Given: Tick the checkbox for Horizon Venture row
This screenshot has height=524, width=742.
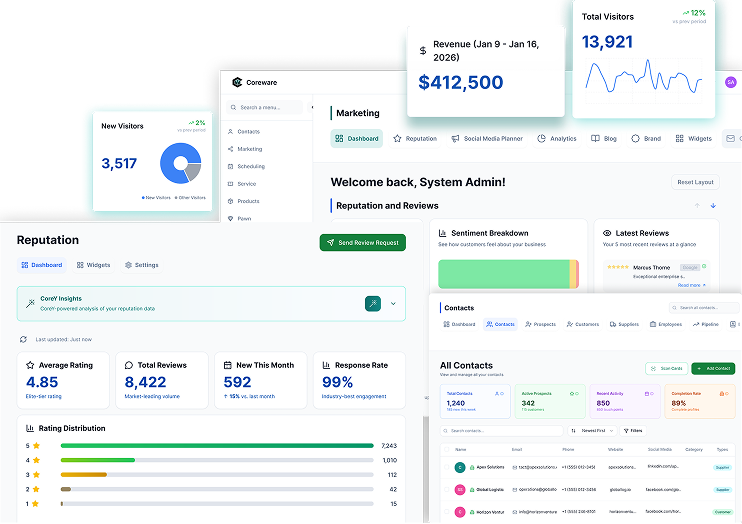Looking at the screenshot, I should tap(447, 512).
